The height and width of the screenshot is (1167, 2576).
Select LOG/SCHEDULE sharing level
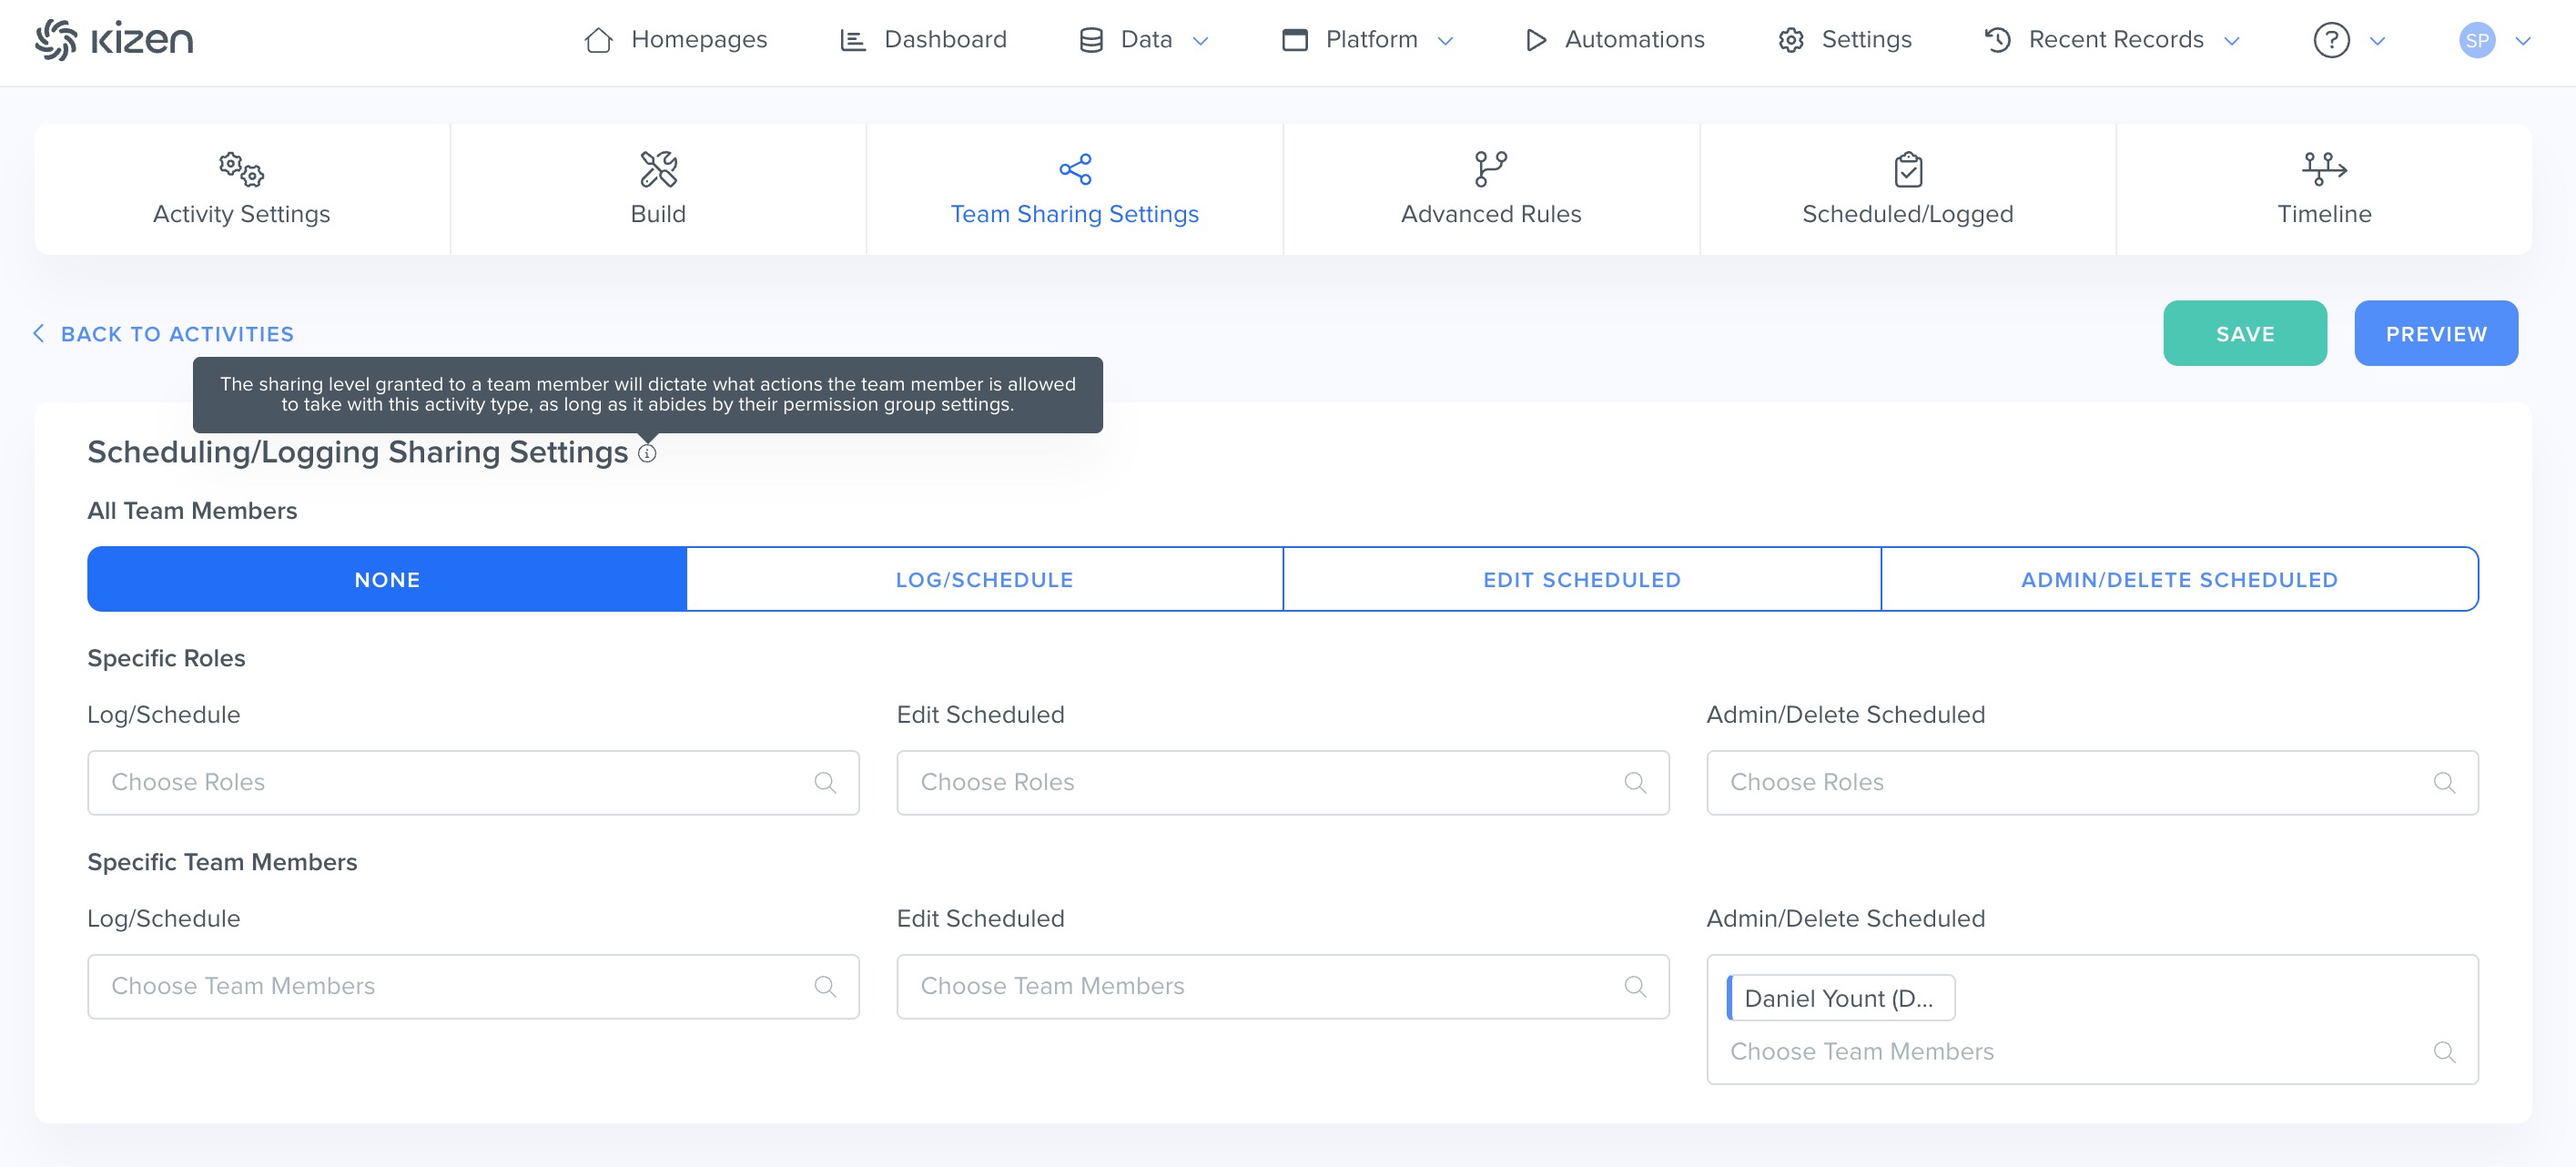point(984,580)
